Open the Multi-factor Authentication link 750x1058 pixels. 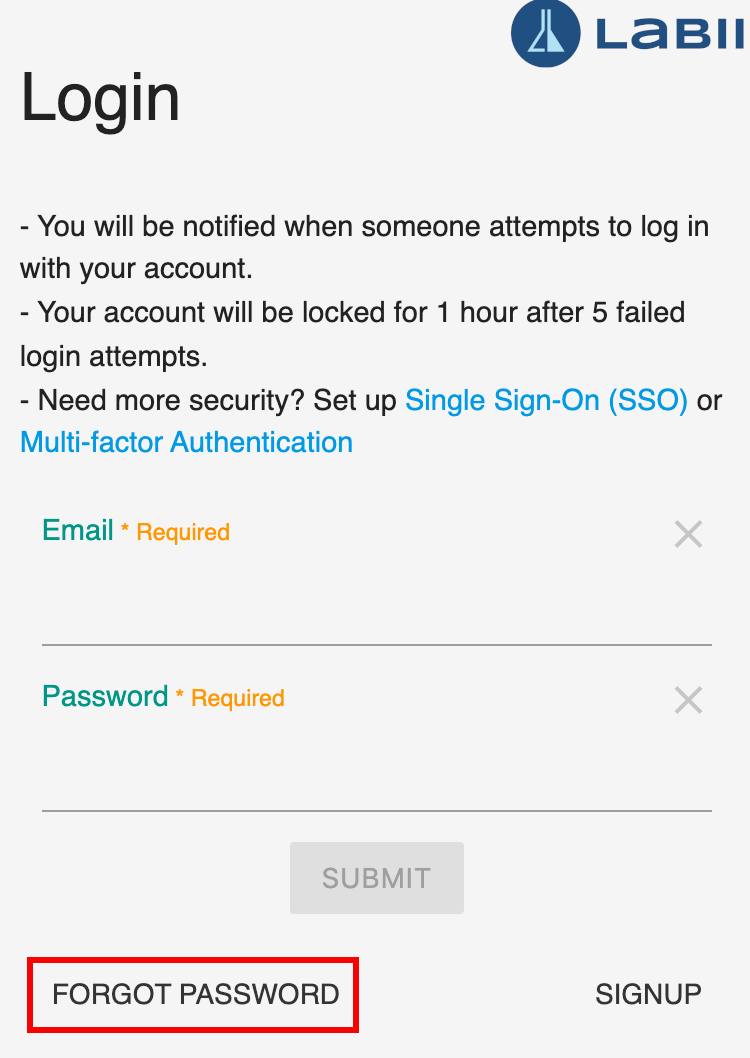click(187, 443)
